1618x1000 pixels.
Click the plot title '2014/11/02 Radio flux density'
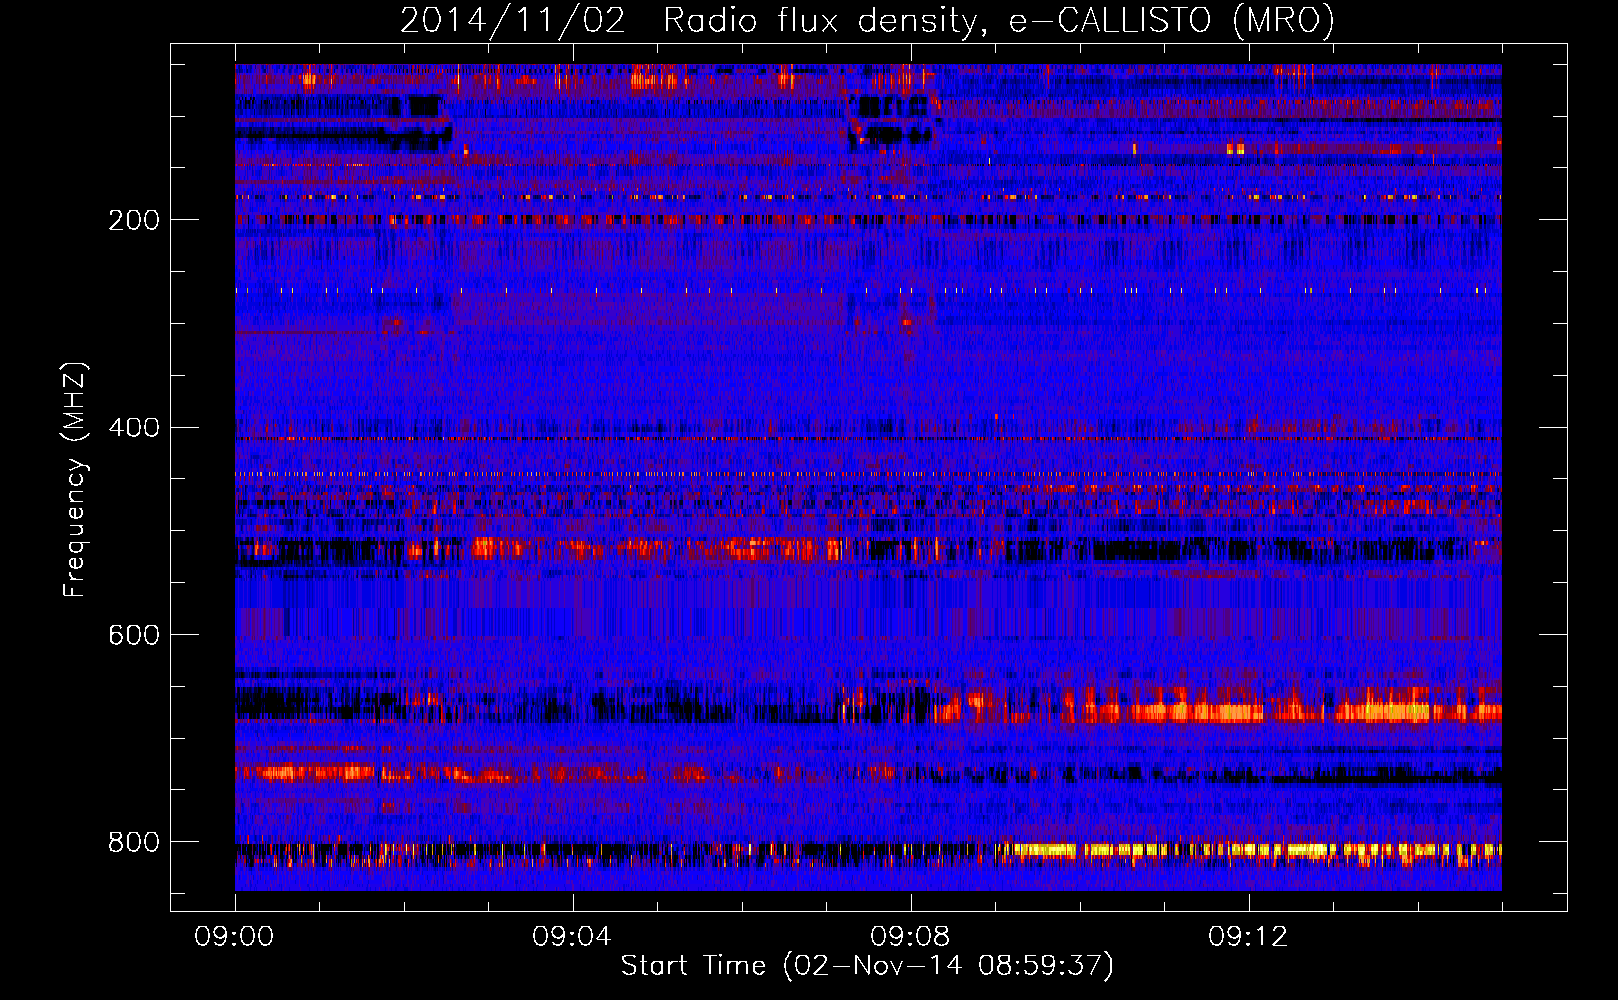click(867, 20)
